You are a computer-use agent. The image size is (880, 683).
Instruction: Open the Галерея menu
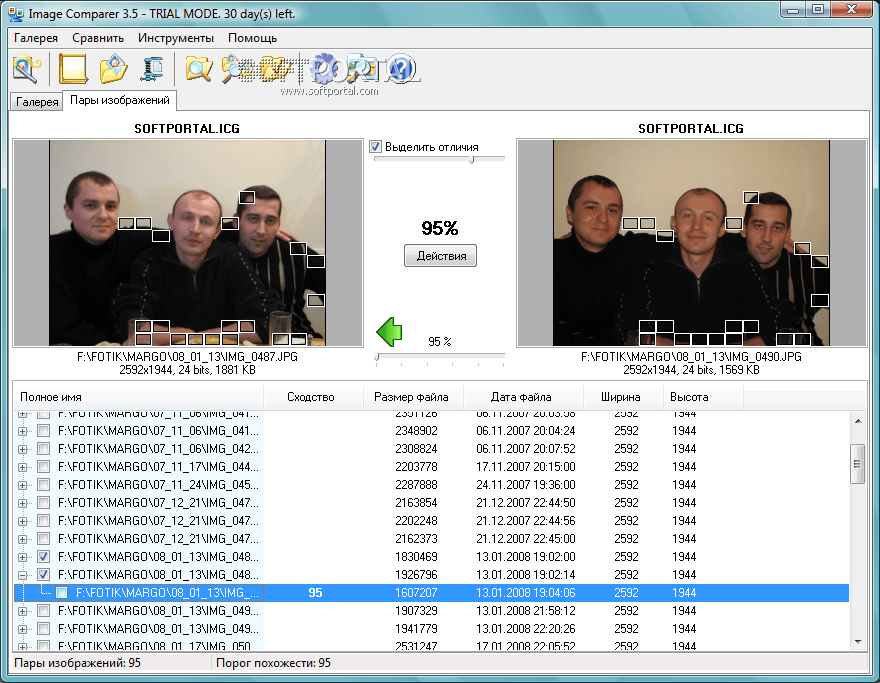tap(36, 38)
